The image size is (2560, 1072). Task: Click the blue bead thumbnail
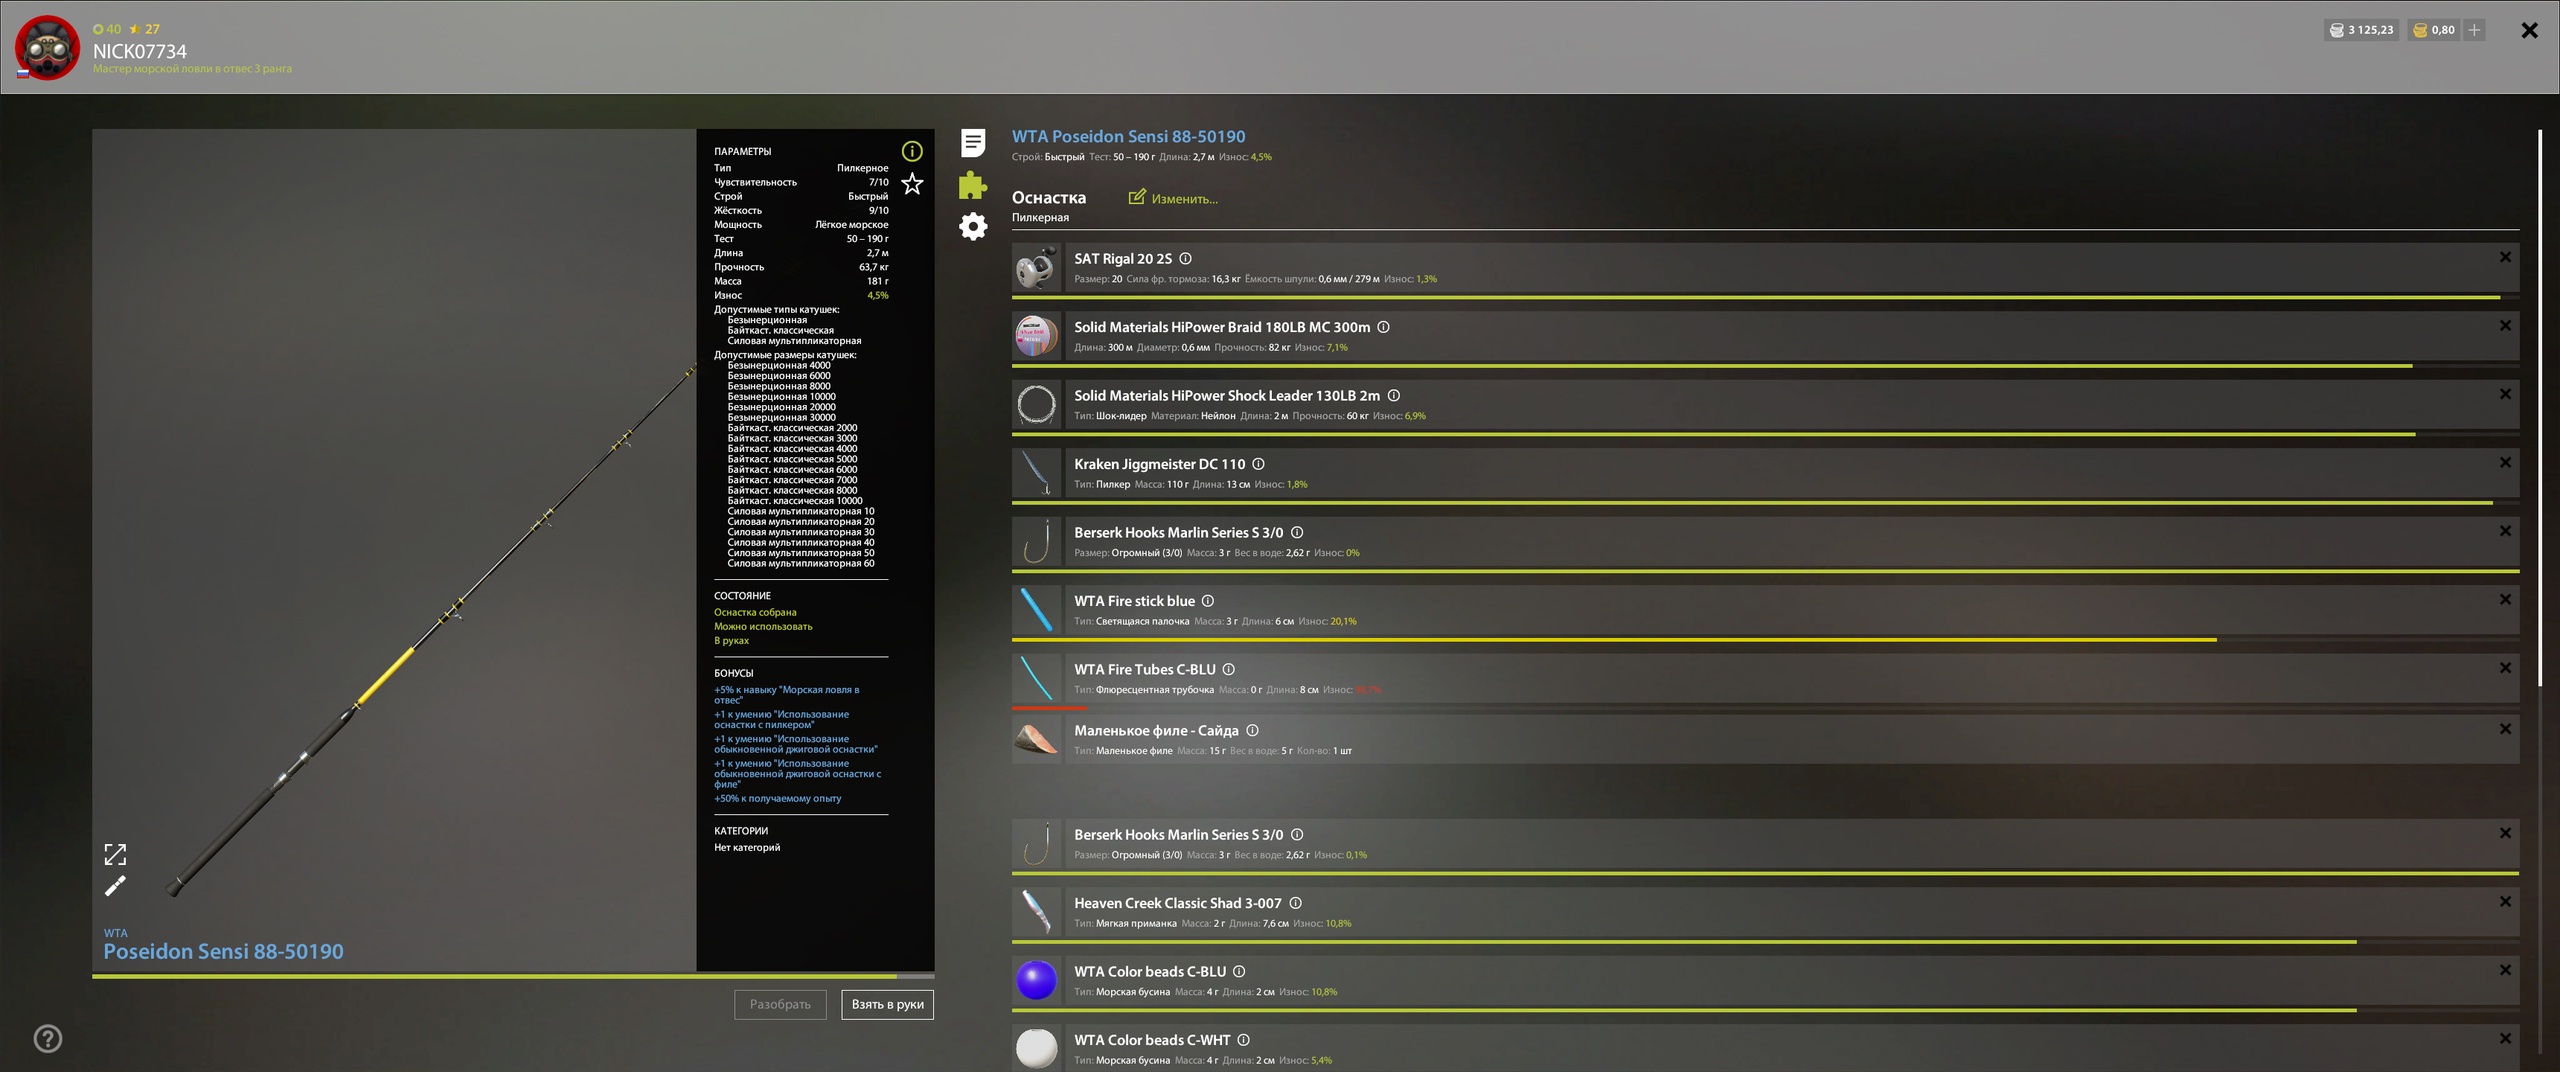1036,981
